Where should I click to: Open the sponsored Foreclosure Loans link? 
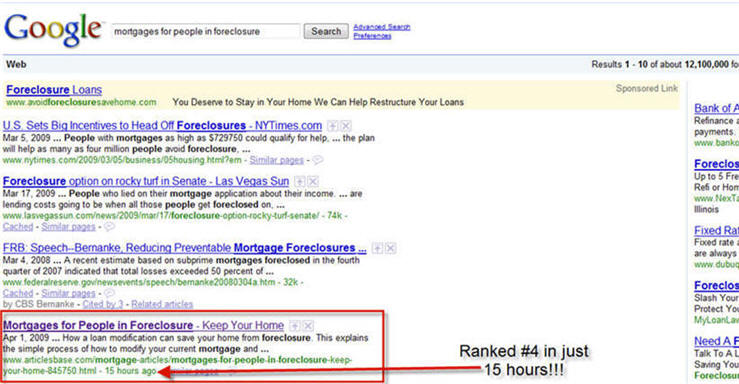(54, 90)
